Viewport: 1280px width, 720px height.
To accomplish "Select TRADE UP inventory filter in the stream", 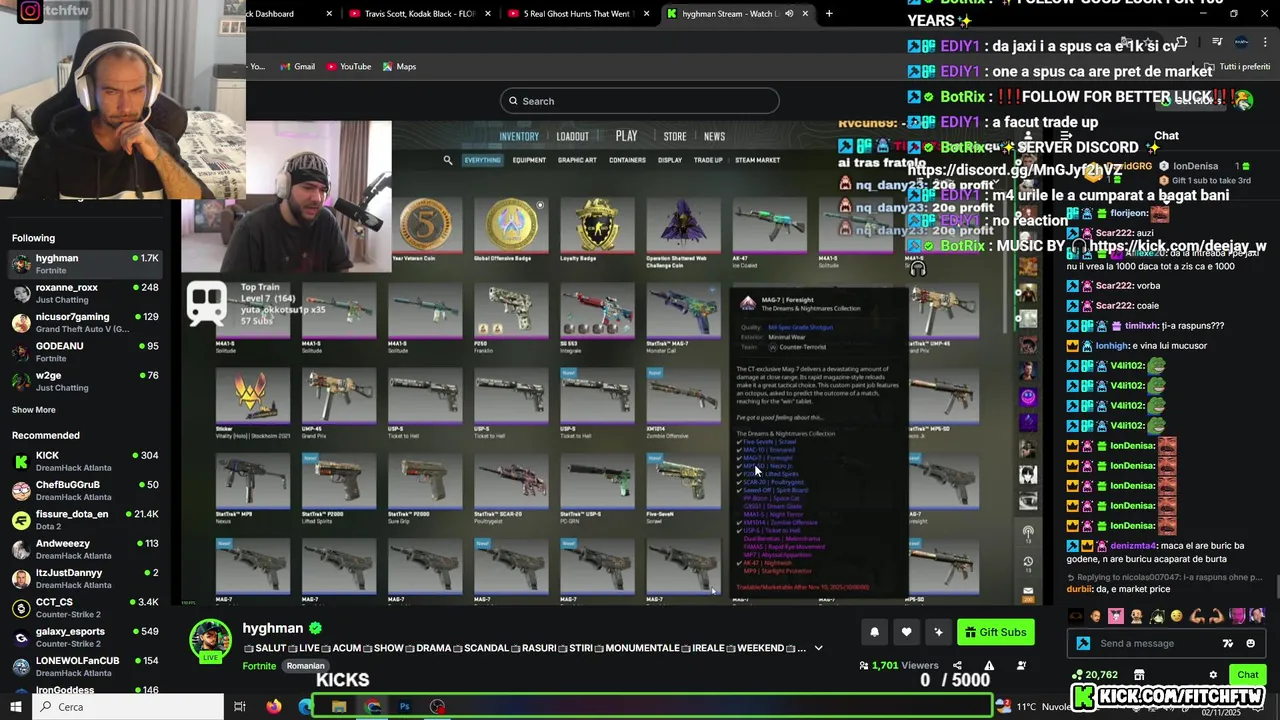I will 708,160.
